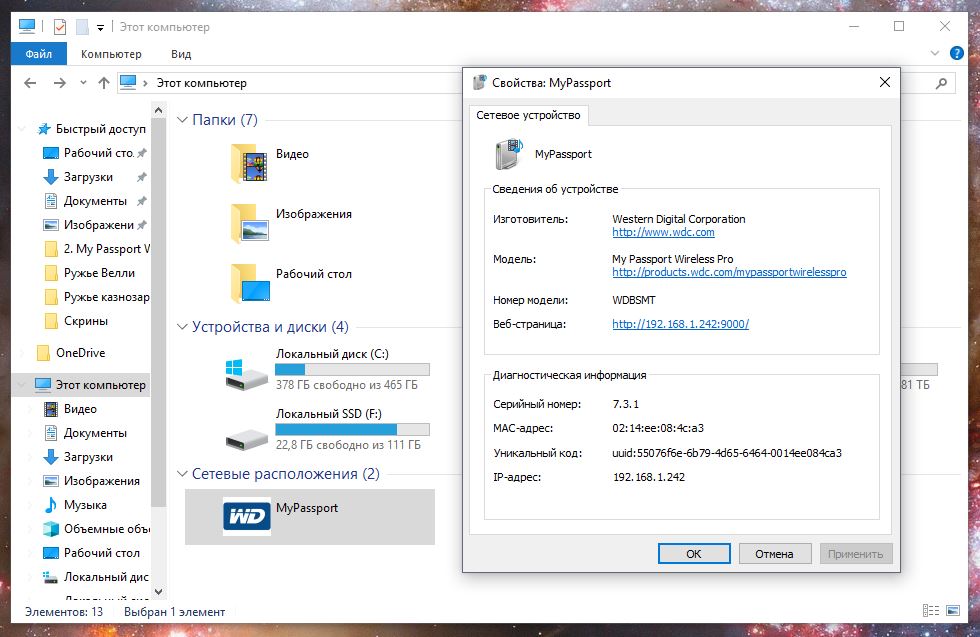Click the search magnifier icon
This screenshot has height=637, width=980.
pos(941,83)
